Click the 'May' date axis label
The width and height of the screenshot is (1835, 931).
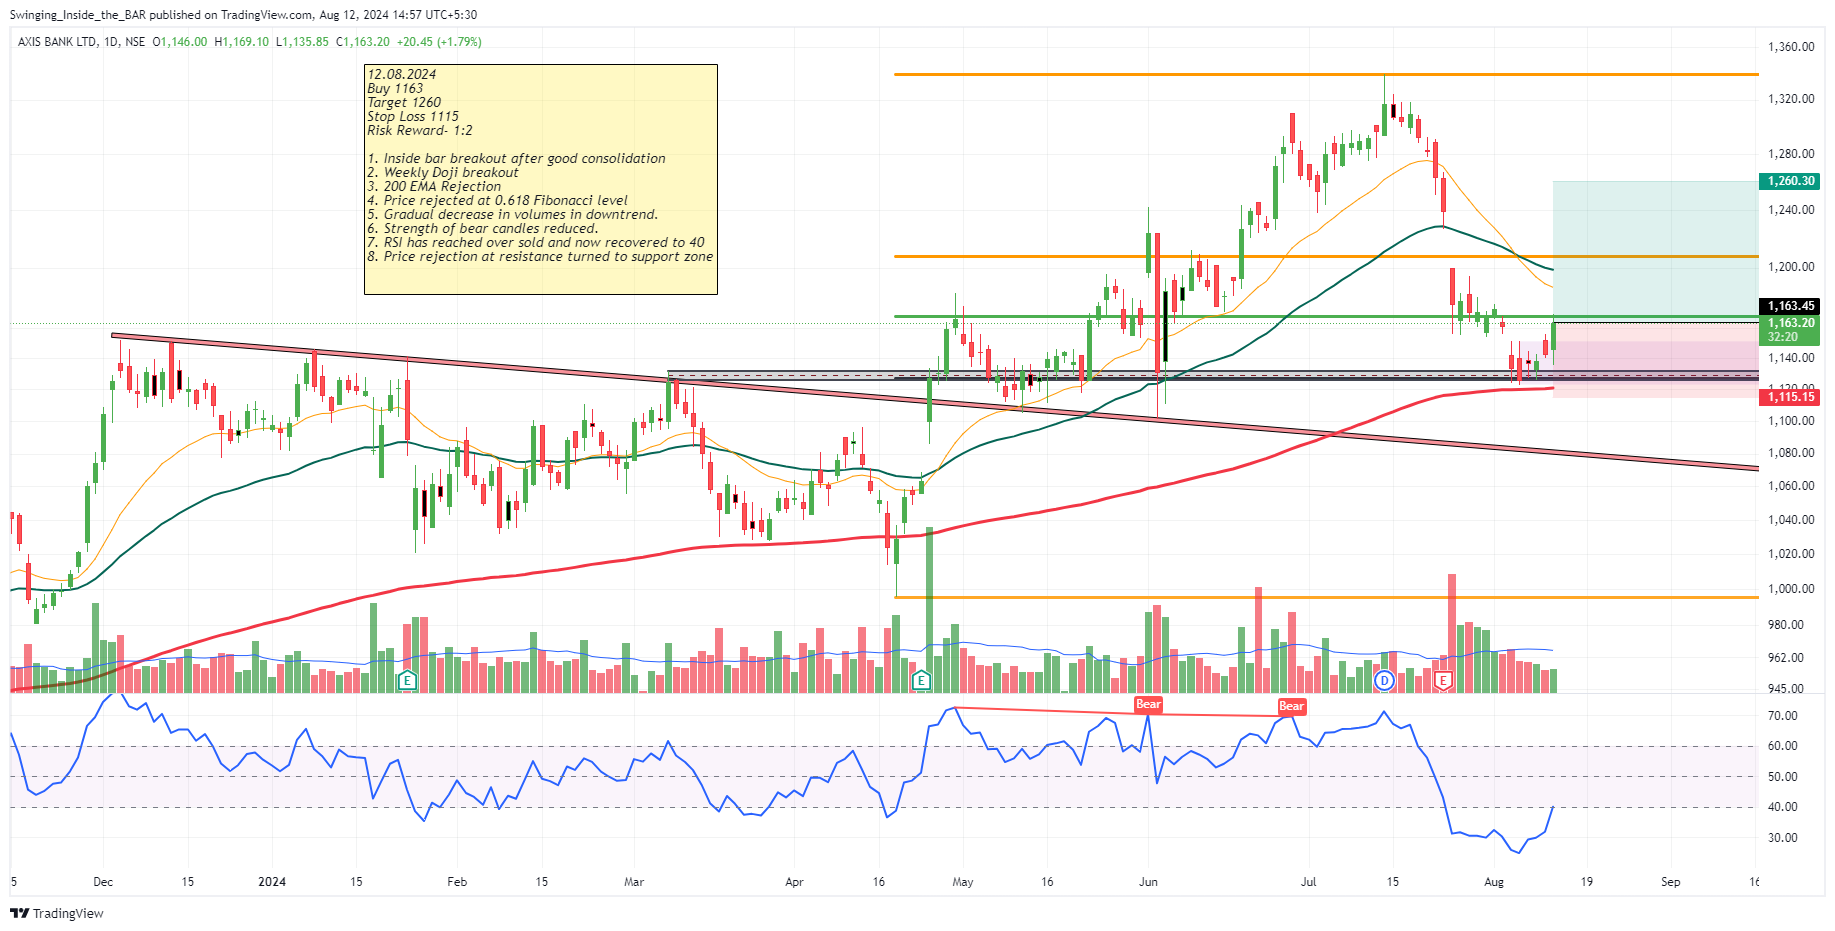click(x=963, y=882)
